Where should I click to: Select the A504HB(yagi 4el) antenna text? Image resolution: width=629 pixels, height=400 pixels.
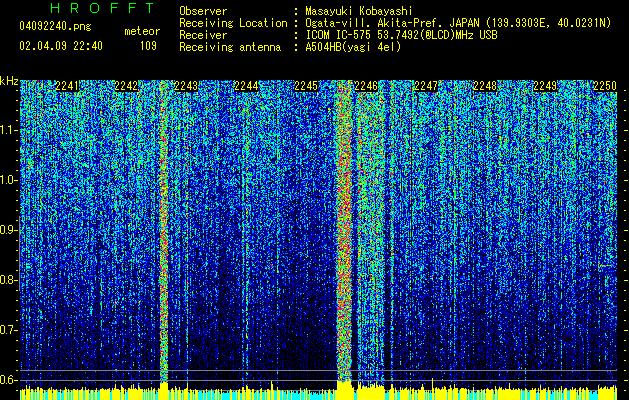(x=353, y=47)
